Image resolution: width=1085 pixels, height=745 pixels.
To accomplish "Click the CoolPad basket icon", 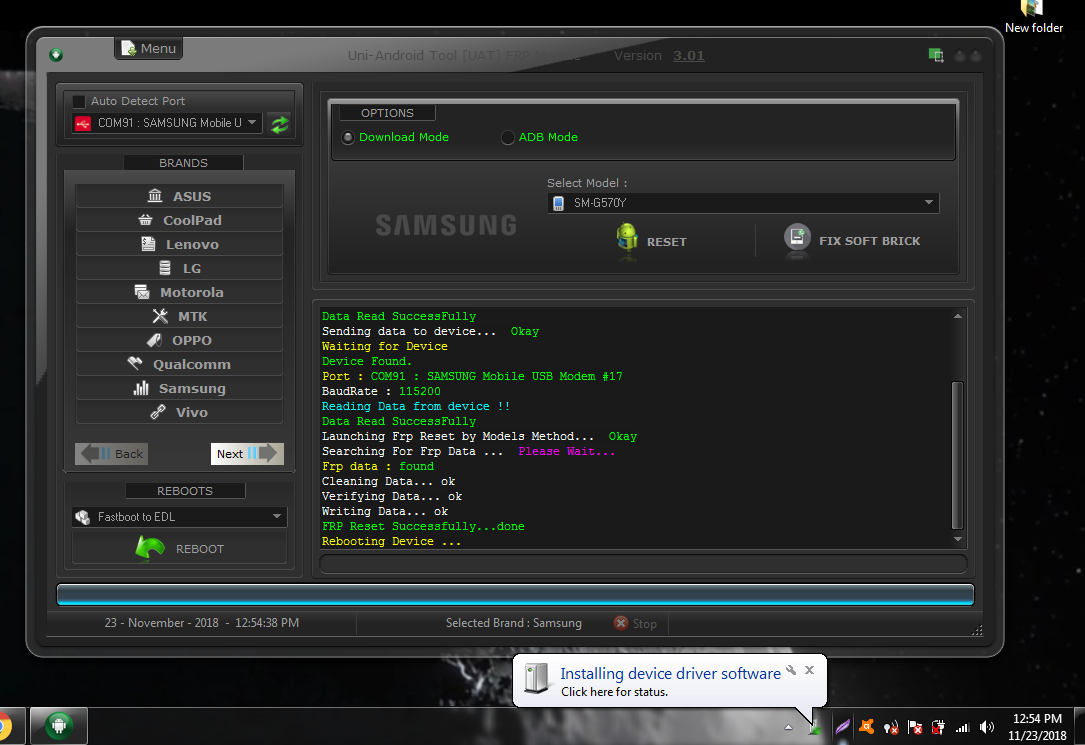I will click(x=145, y=220).
